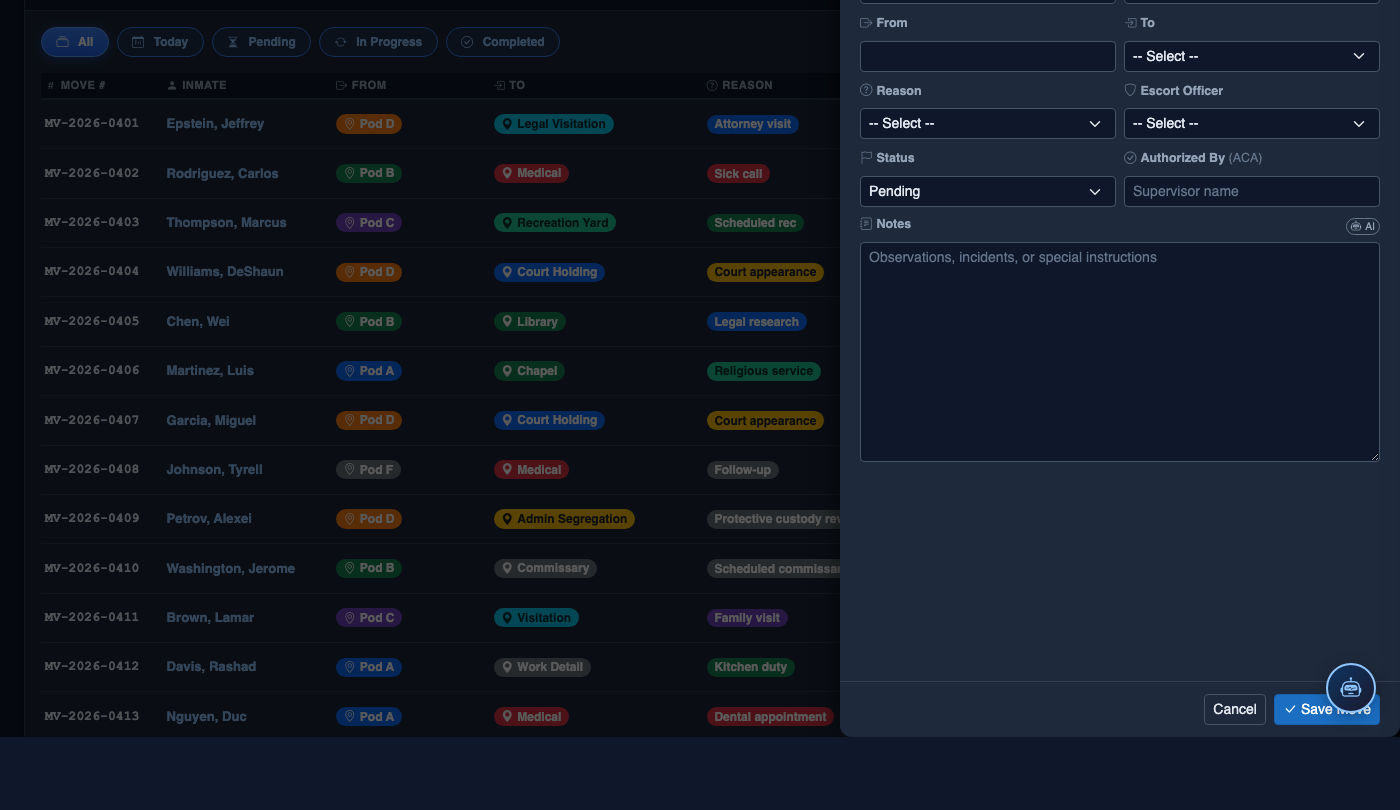Click the AI notes helper badge
Screen dimensions: 1400x810
click(1363, 227)
